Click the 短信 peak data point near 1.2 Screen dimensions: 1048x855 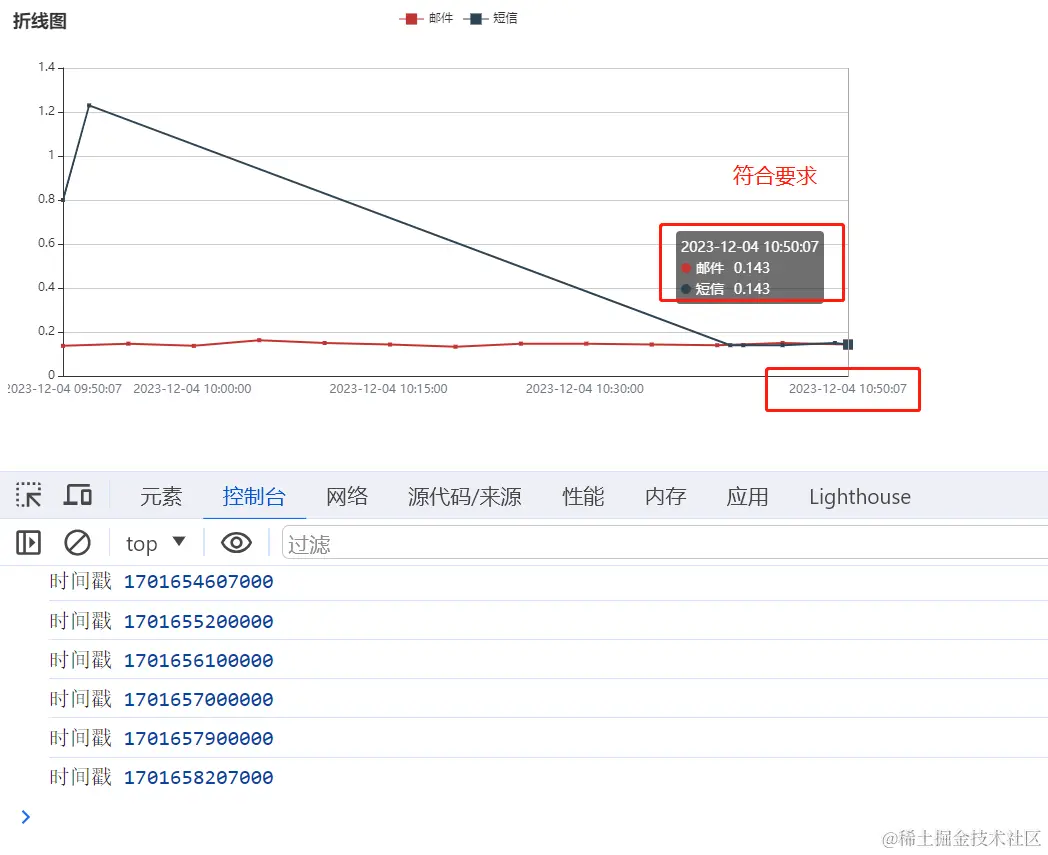89,105
